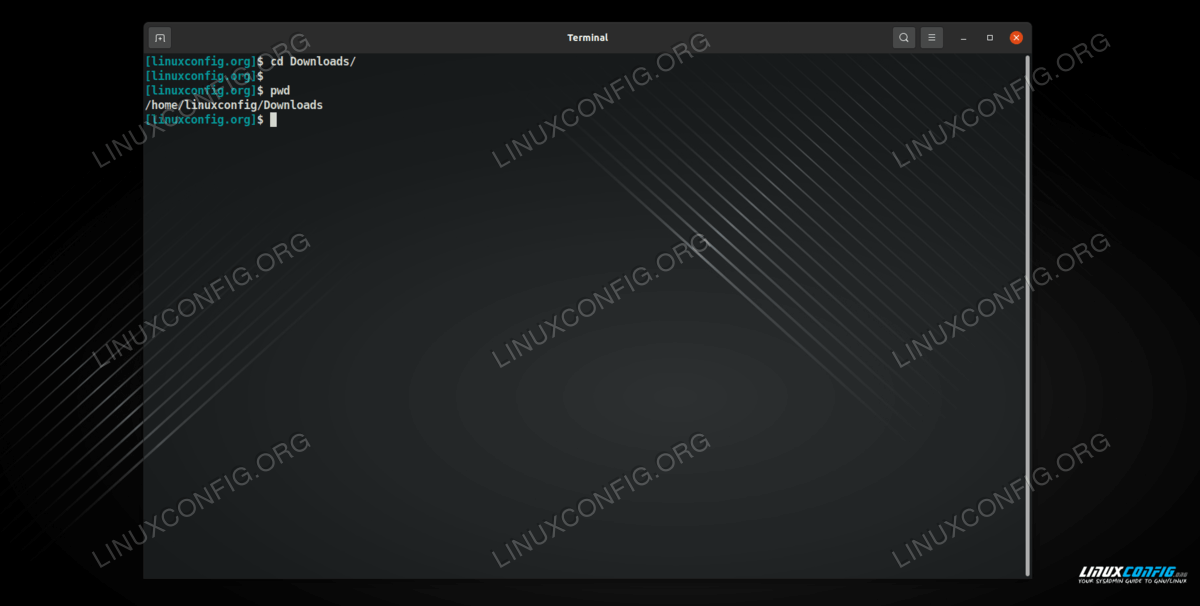Click the first [linuxconfig.org] prompt
Viewport: 1200px width, 606px height.
click(200, 62)
